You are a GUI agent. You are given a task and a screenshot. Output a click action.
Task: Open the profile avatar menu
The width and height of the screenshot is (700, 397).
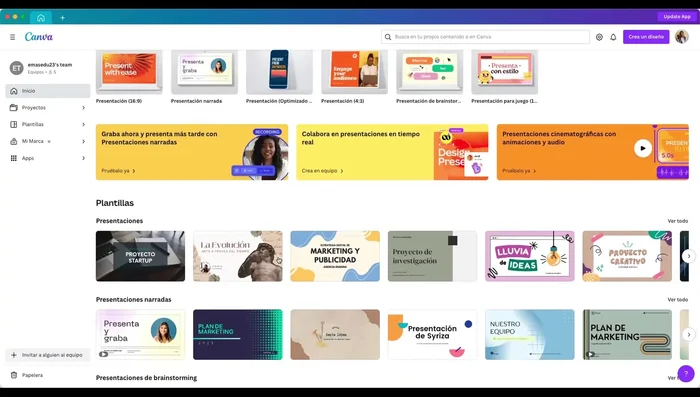[x=682, y=37]
